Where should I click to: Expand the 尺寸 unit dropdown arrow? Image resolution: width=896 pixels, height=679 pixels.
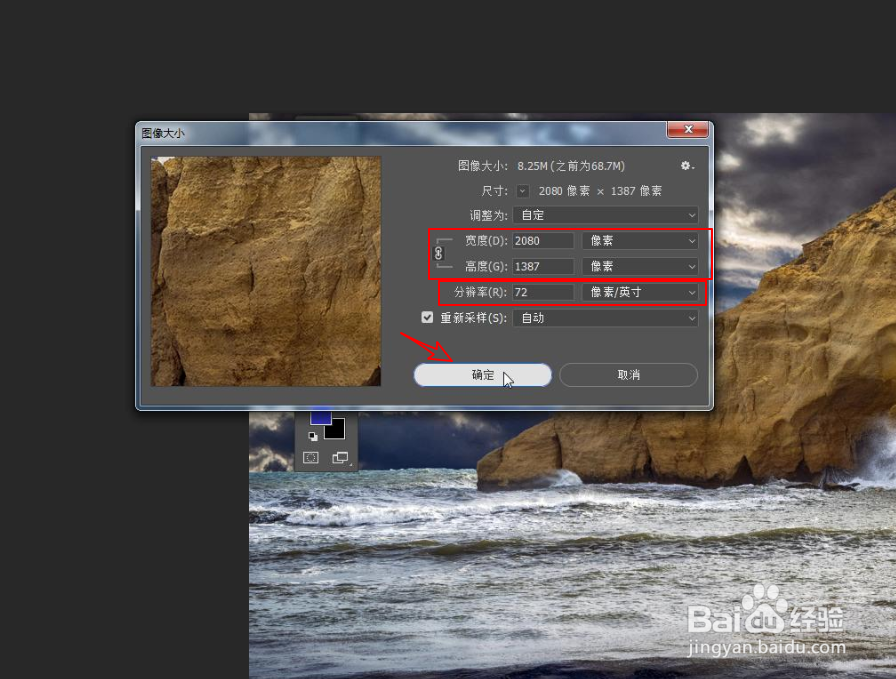pos(522,191)
